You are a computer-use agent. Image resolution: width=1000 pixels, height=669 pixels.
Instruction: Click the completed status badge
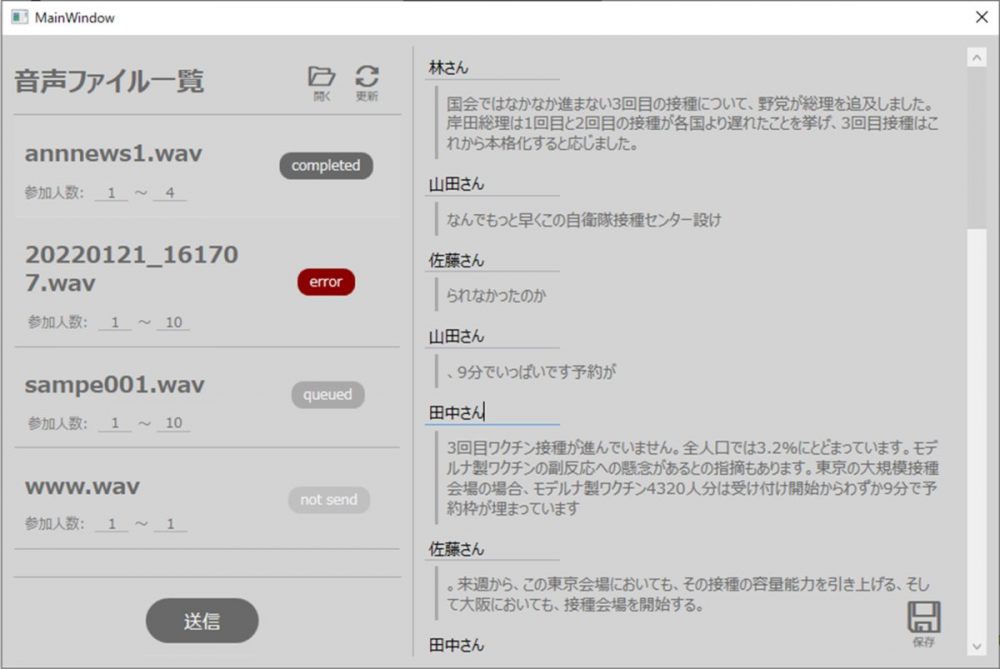[x=326, y=166]
